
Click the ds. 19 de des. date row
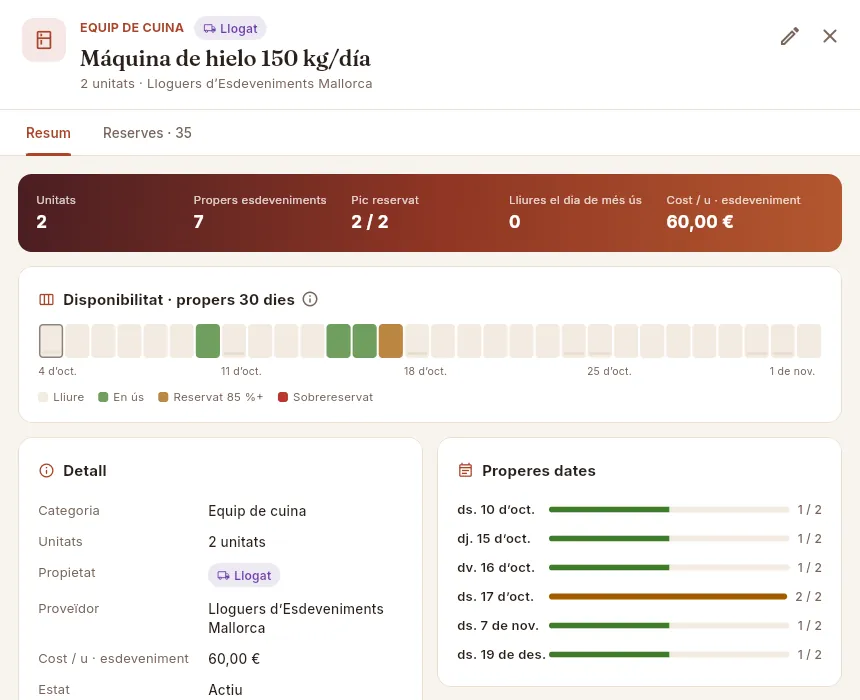pyautogui.click(x=640, y=654)
